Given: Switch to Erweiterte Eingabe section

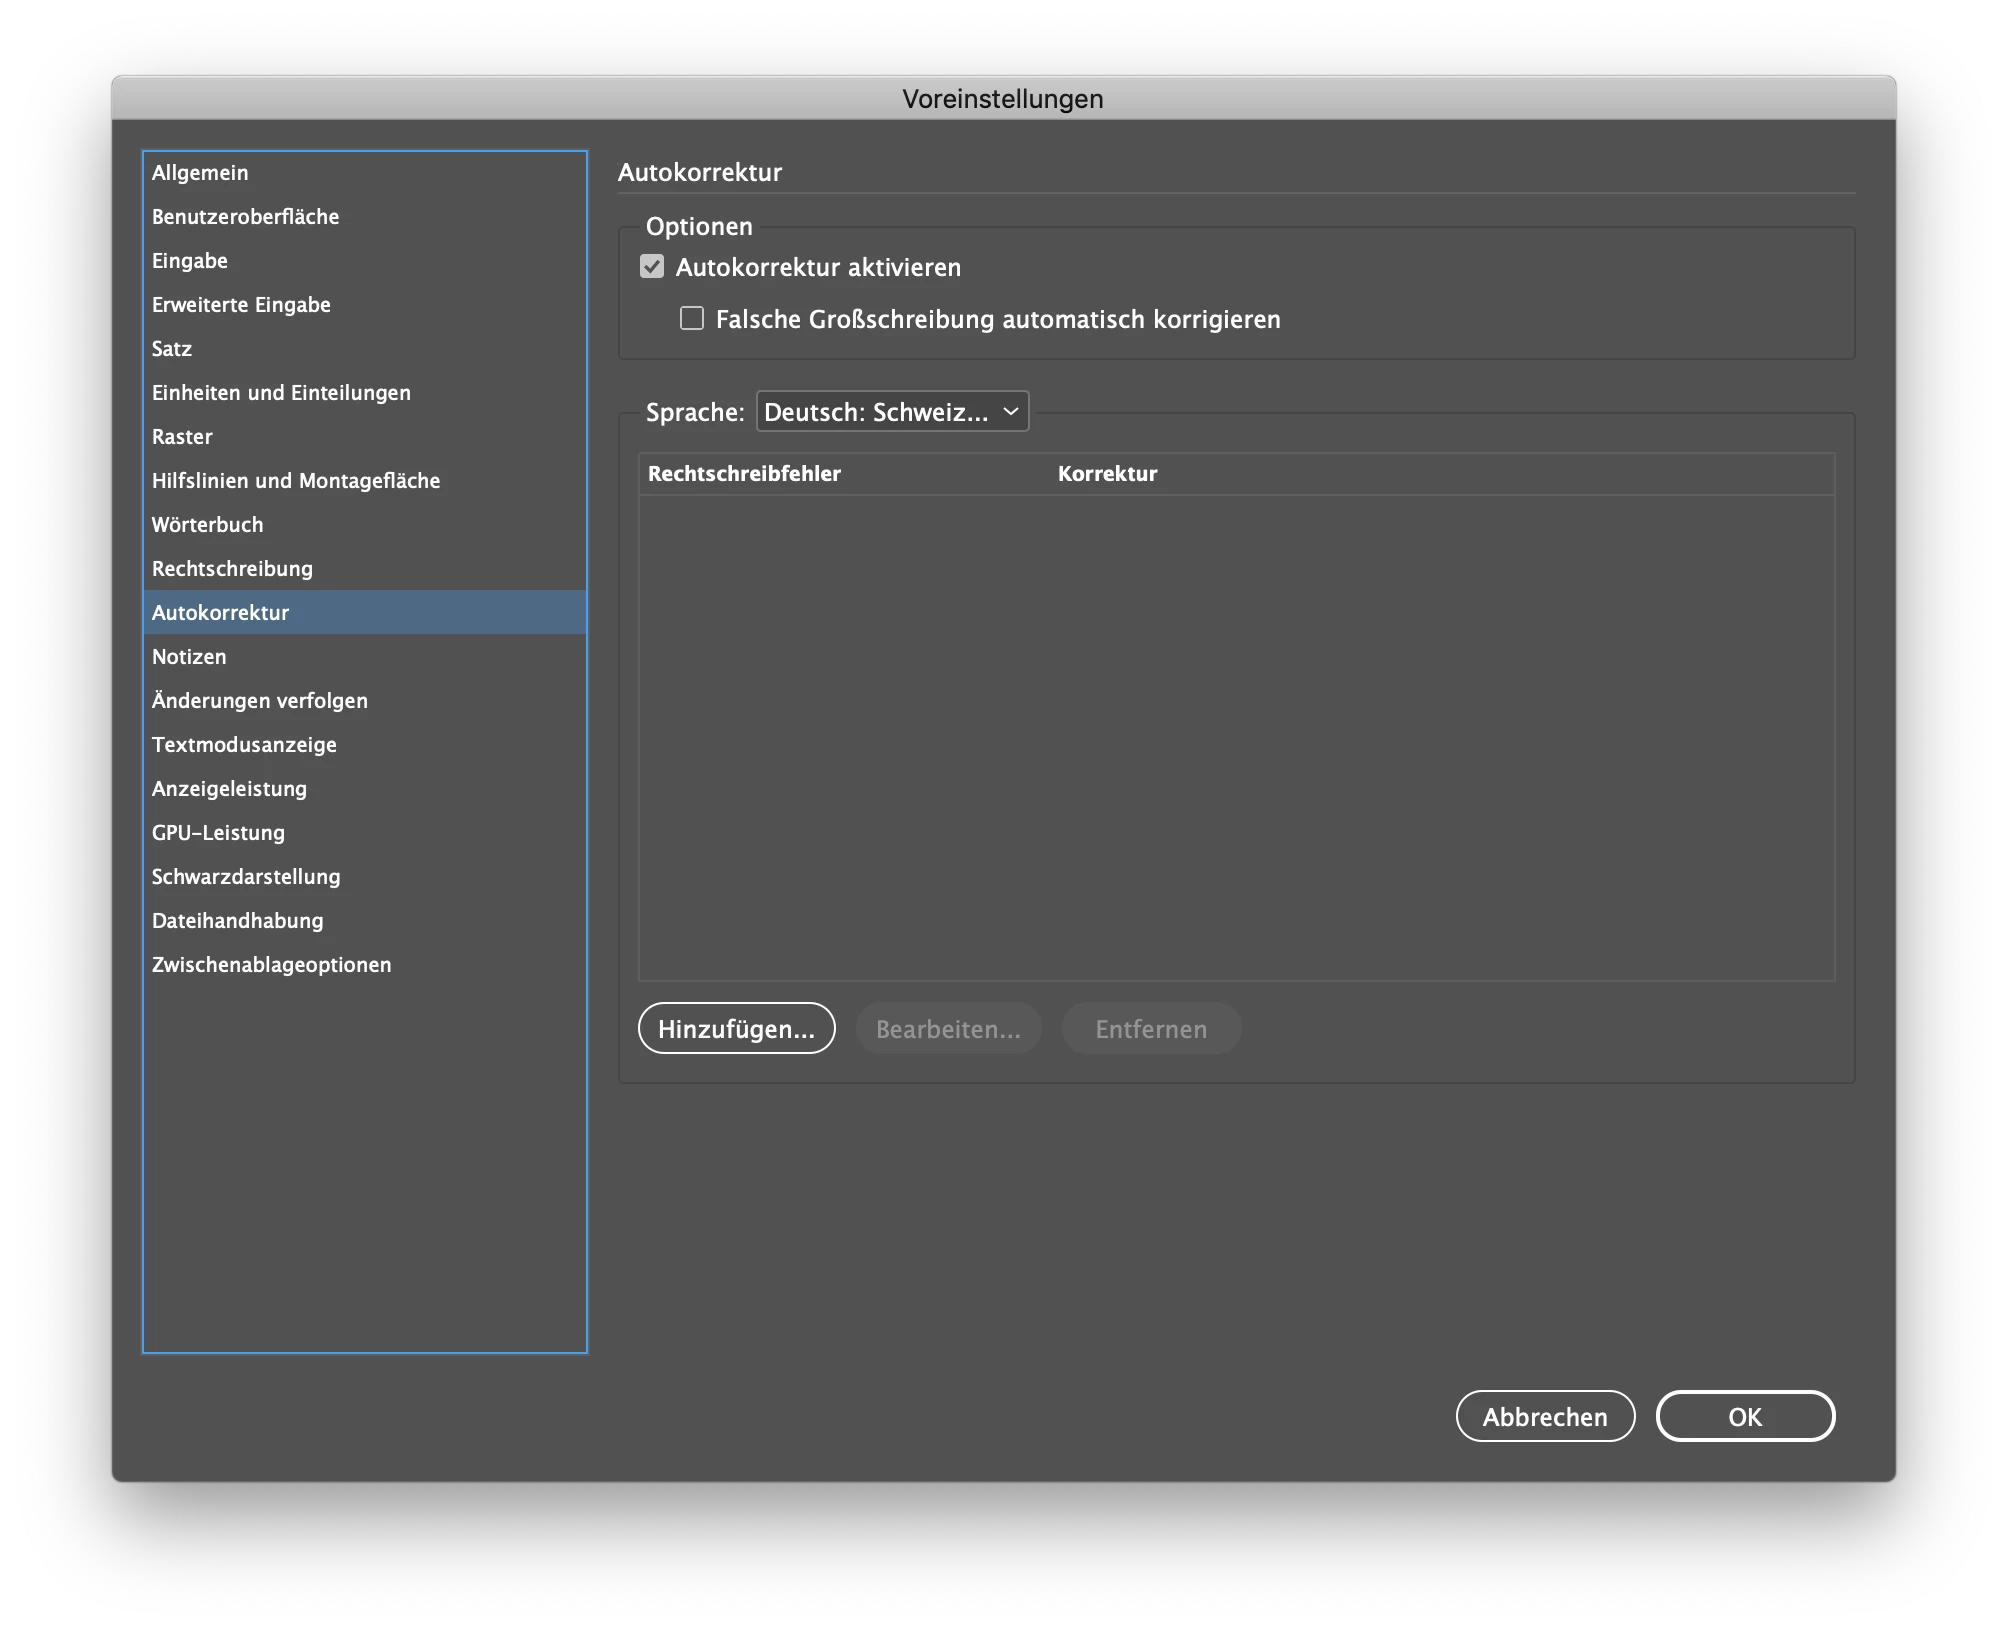Looking at the screenshot, I should click(241, 305).
